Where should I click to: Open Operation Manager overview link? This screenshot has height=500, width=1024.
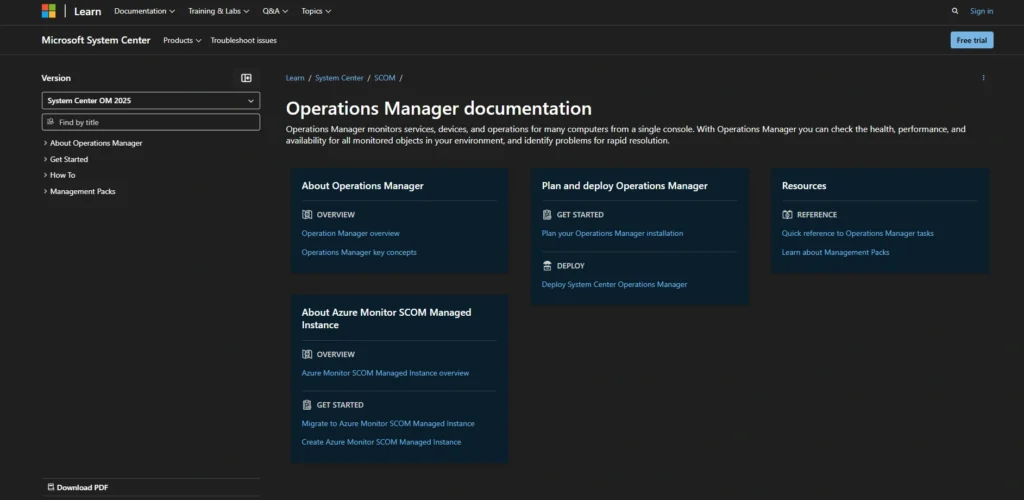pos(351,233)
